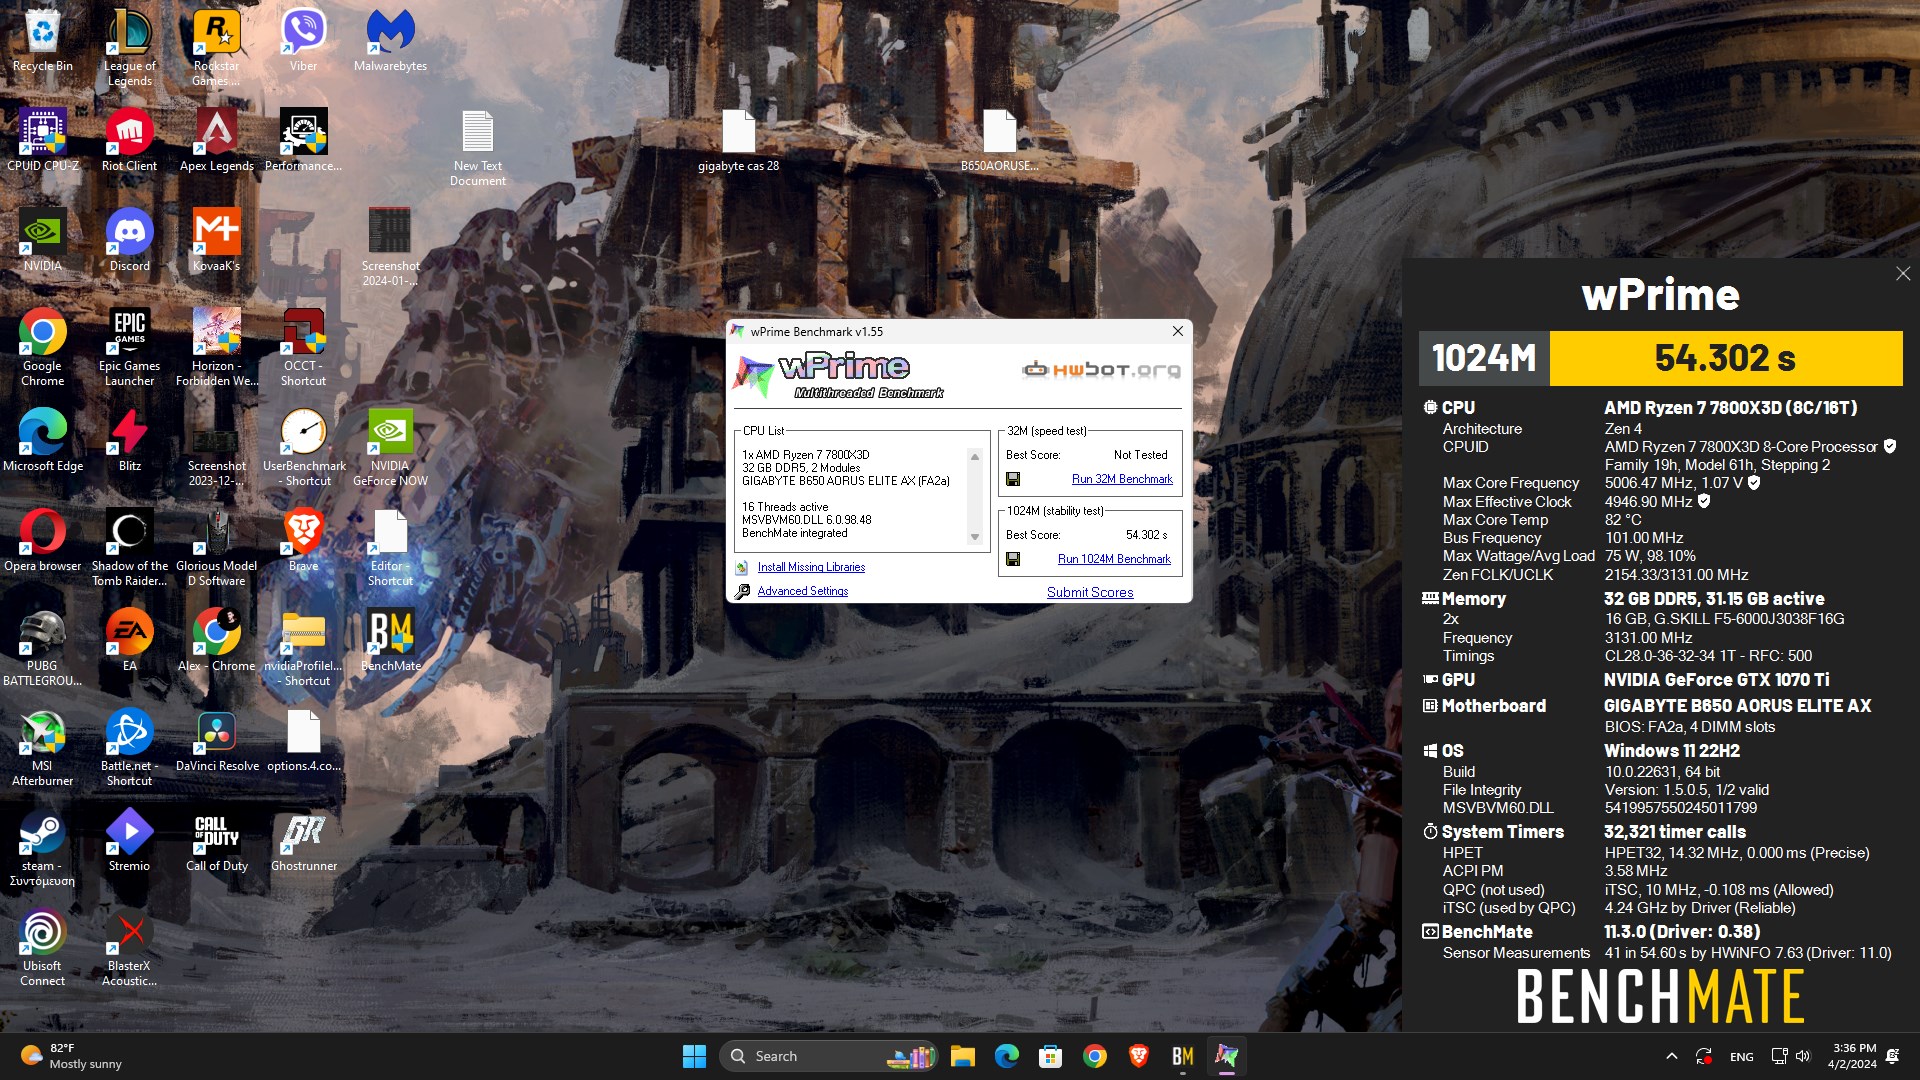Image resolution: width=1920 pixels, height=1080 pixels.
Task: Select the Ghostrunner desktop icon
Action: click(304, 841)
